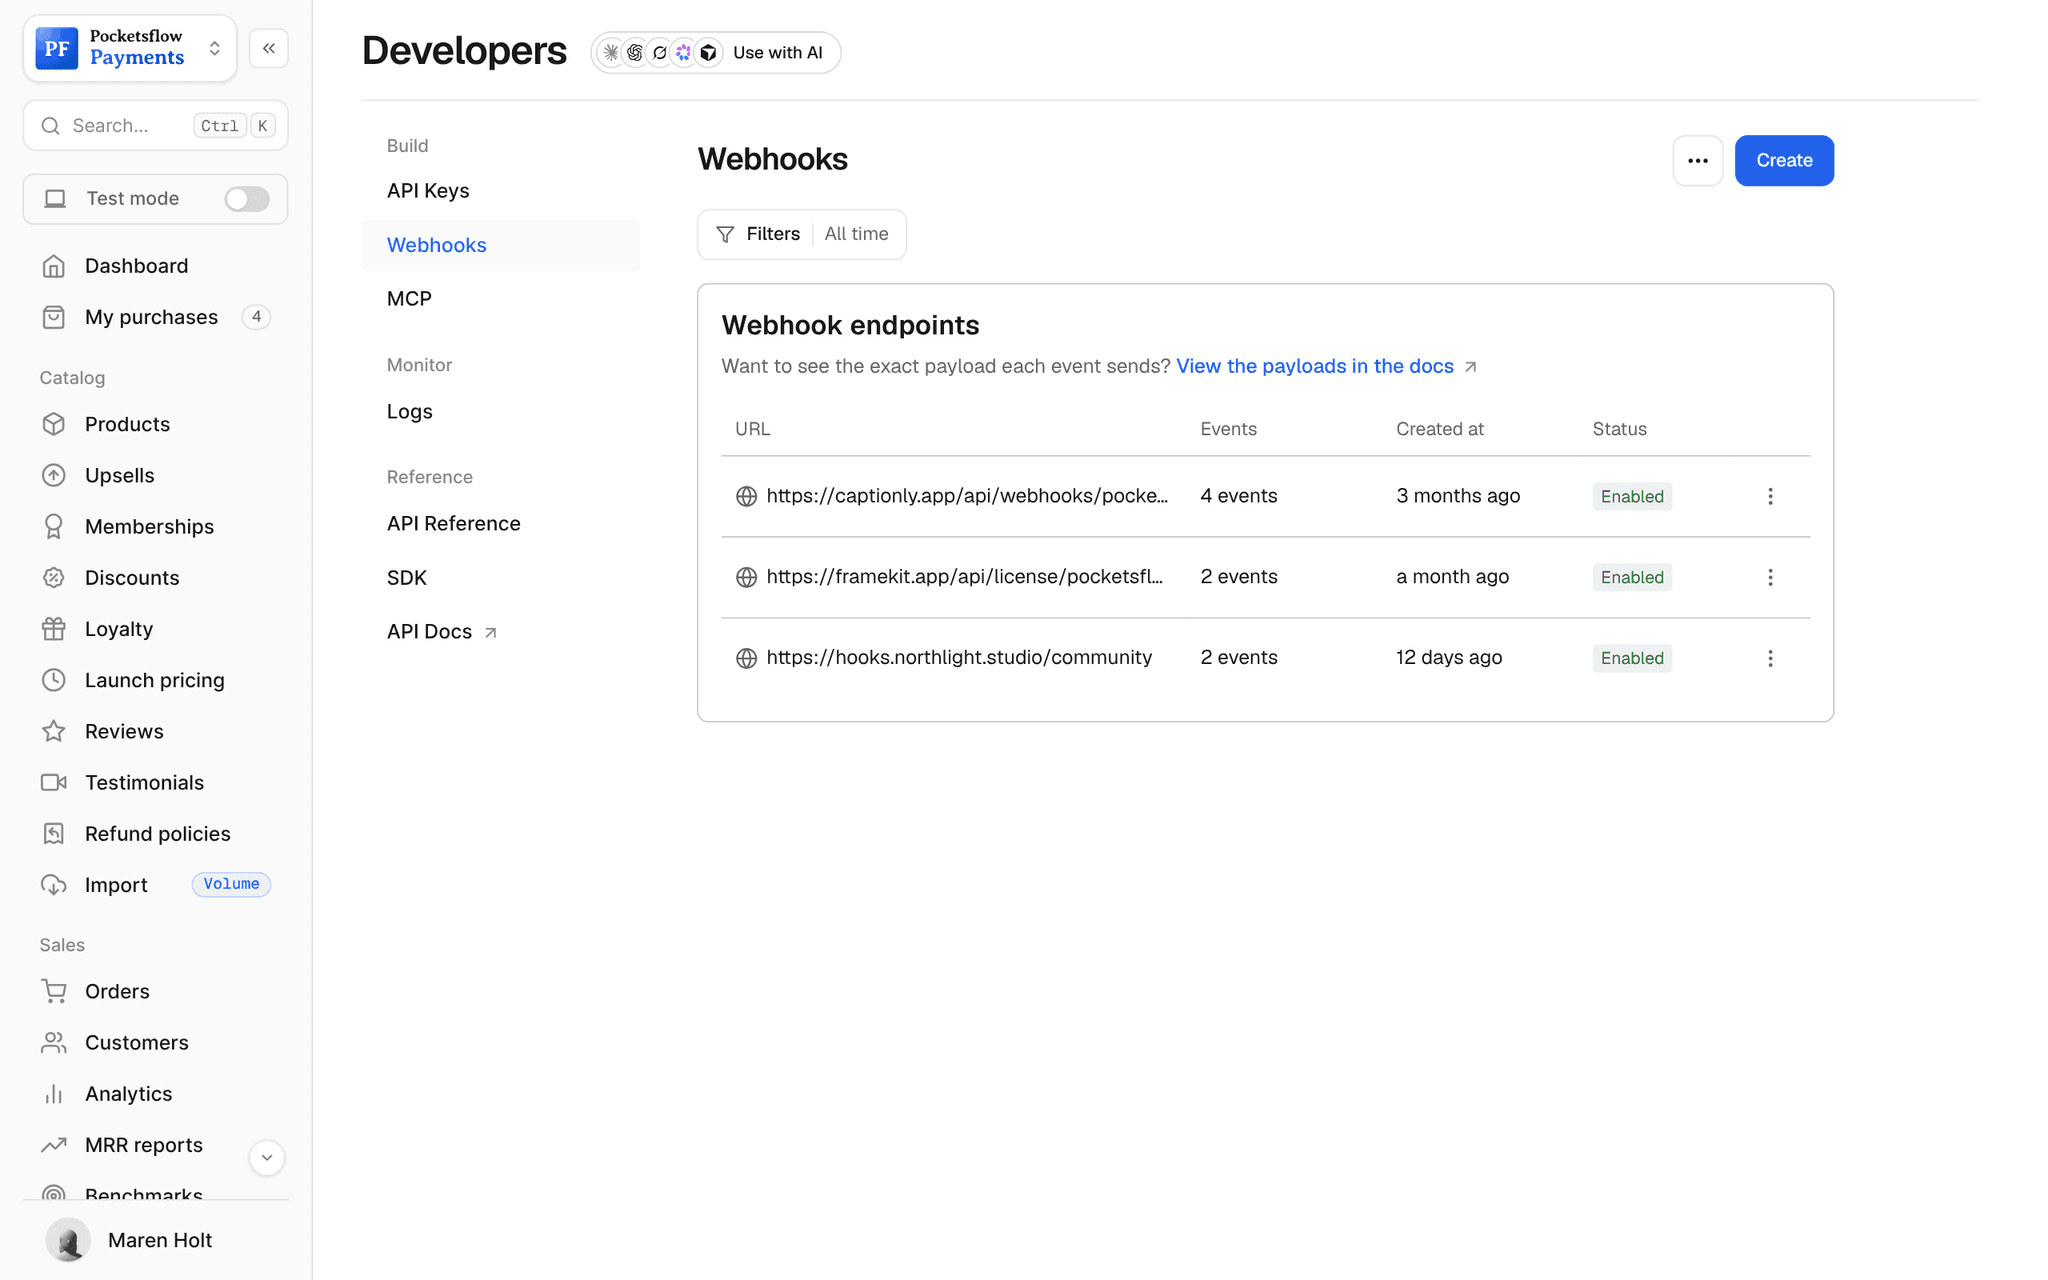Open the Dashboard home icon
The height and width of the screenshot is (1280, 2048).
click(54, 266)
